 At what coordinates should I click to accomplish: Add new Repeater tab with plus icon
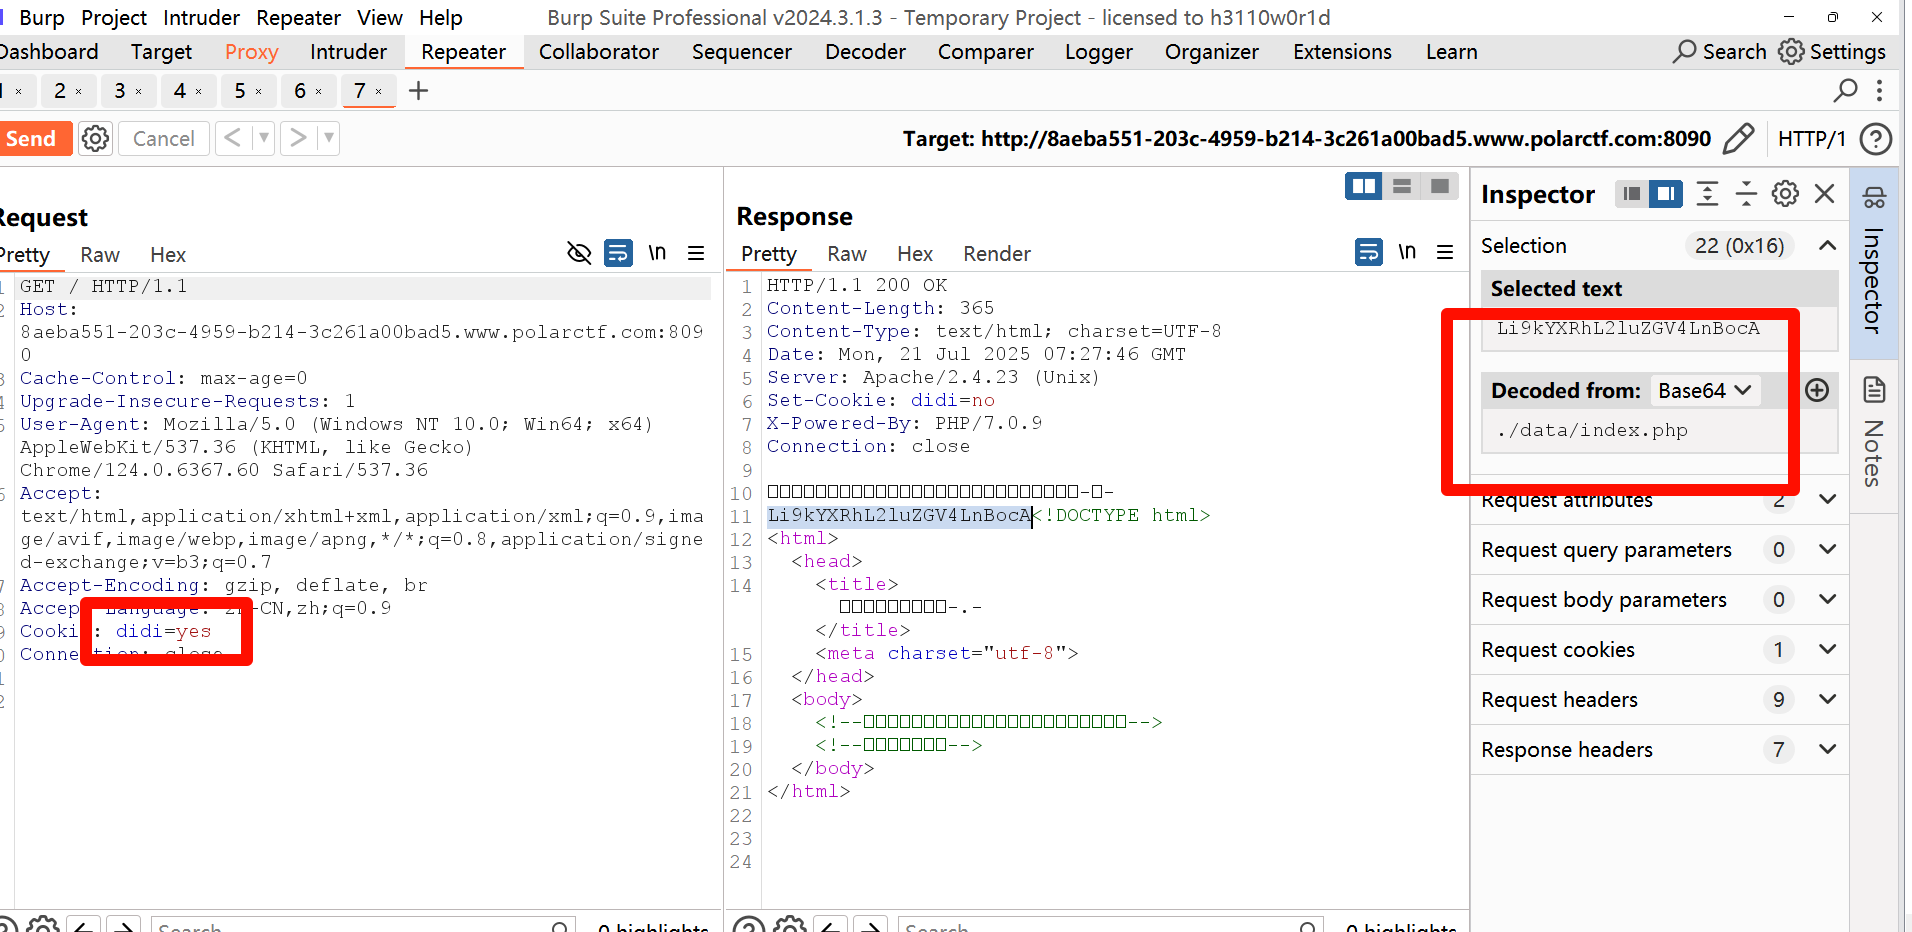(418, 90)
